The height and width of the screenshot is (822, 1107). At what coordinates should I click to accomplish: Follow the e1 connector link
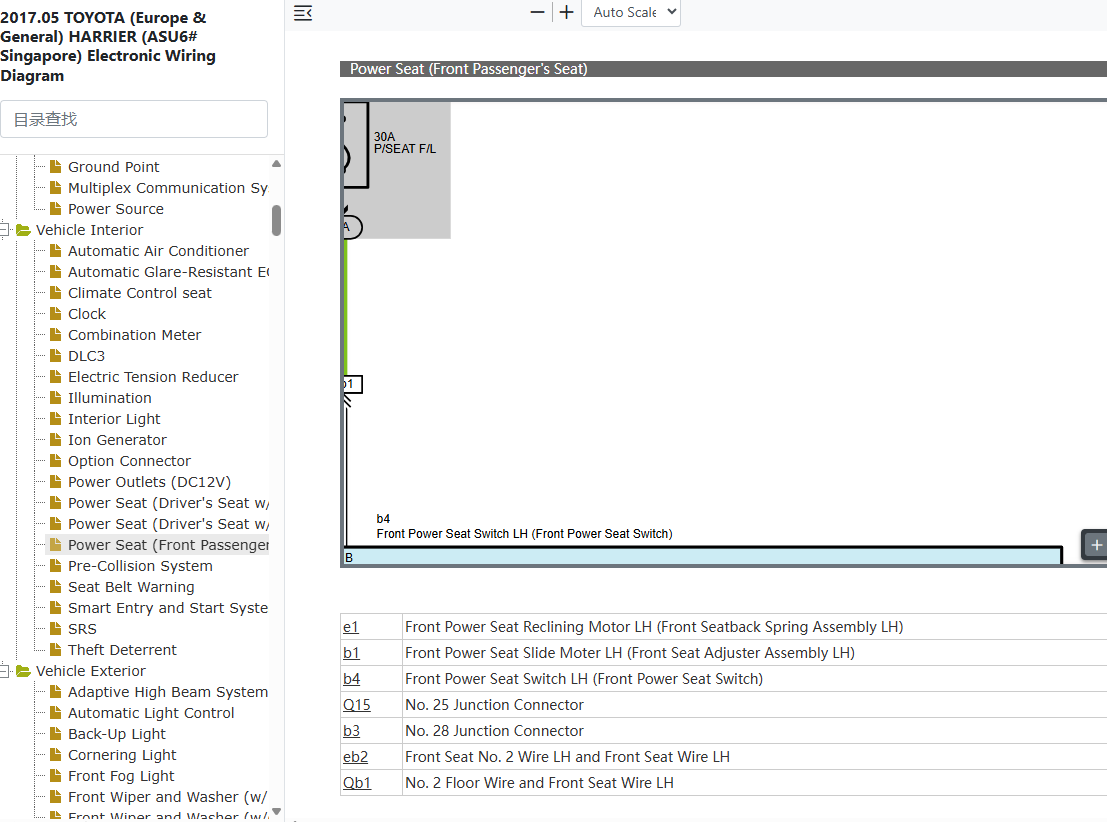point(351,627)
